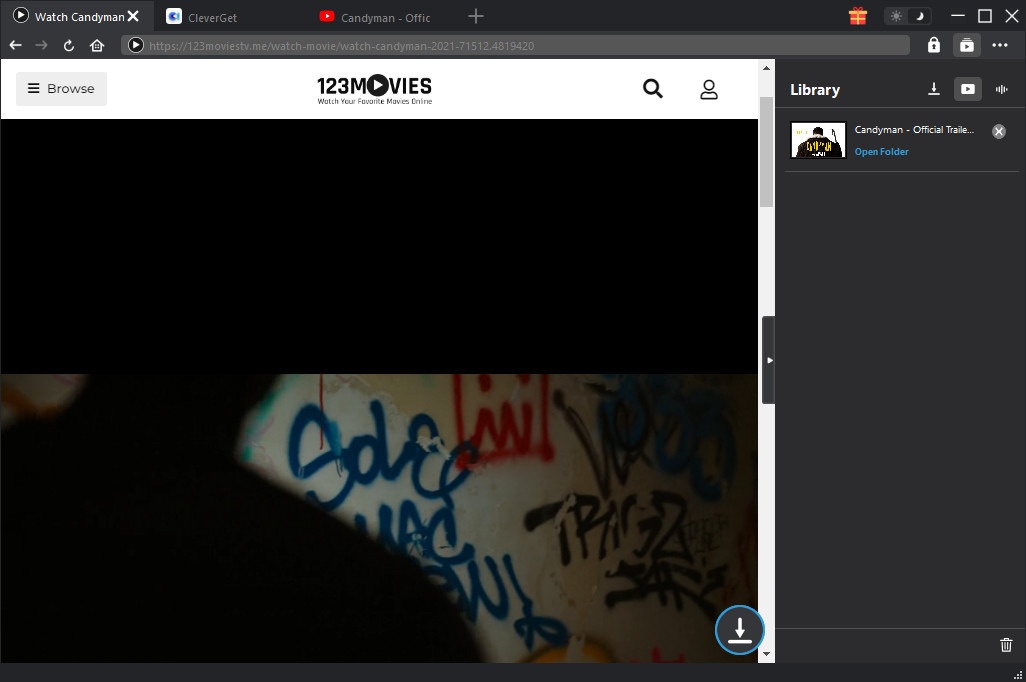Open the user account icon
Image resolution: width=1026 pixels, height=682 pixels.
pos(709,89)
